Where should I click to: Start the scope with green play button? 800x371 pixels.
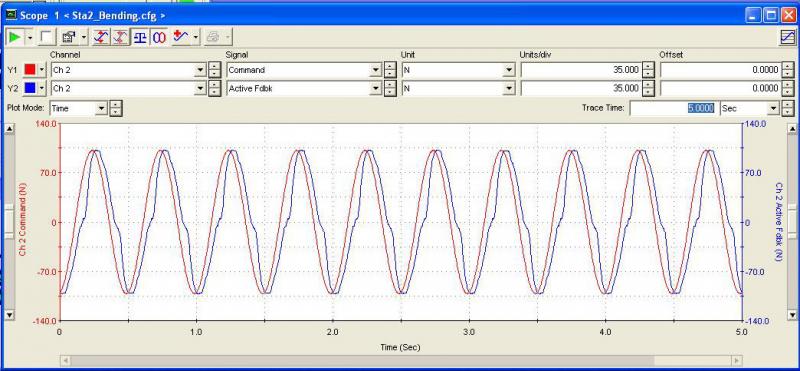point(15,37)
